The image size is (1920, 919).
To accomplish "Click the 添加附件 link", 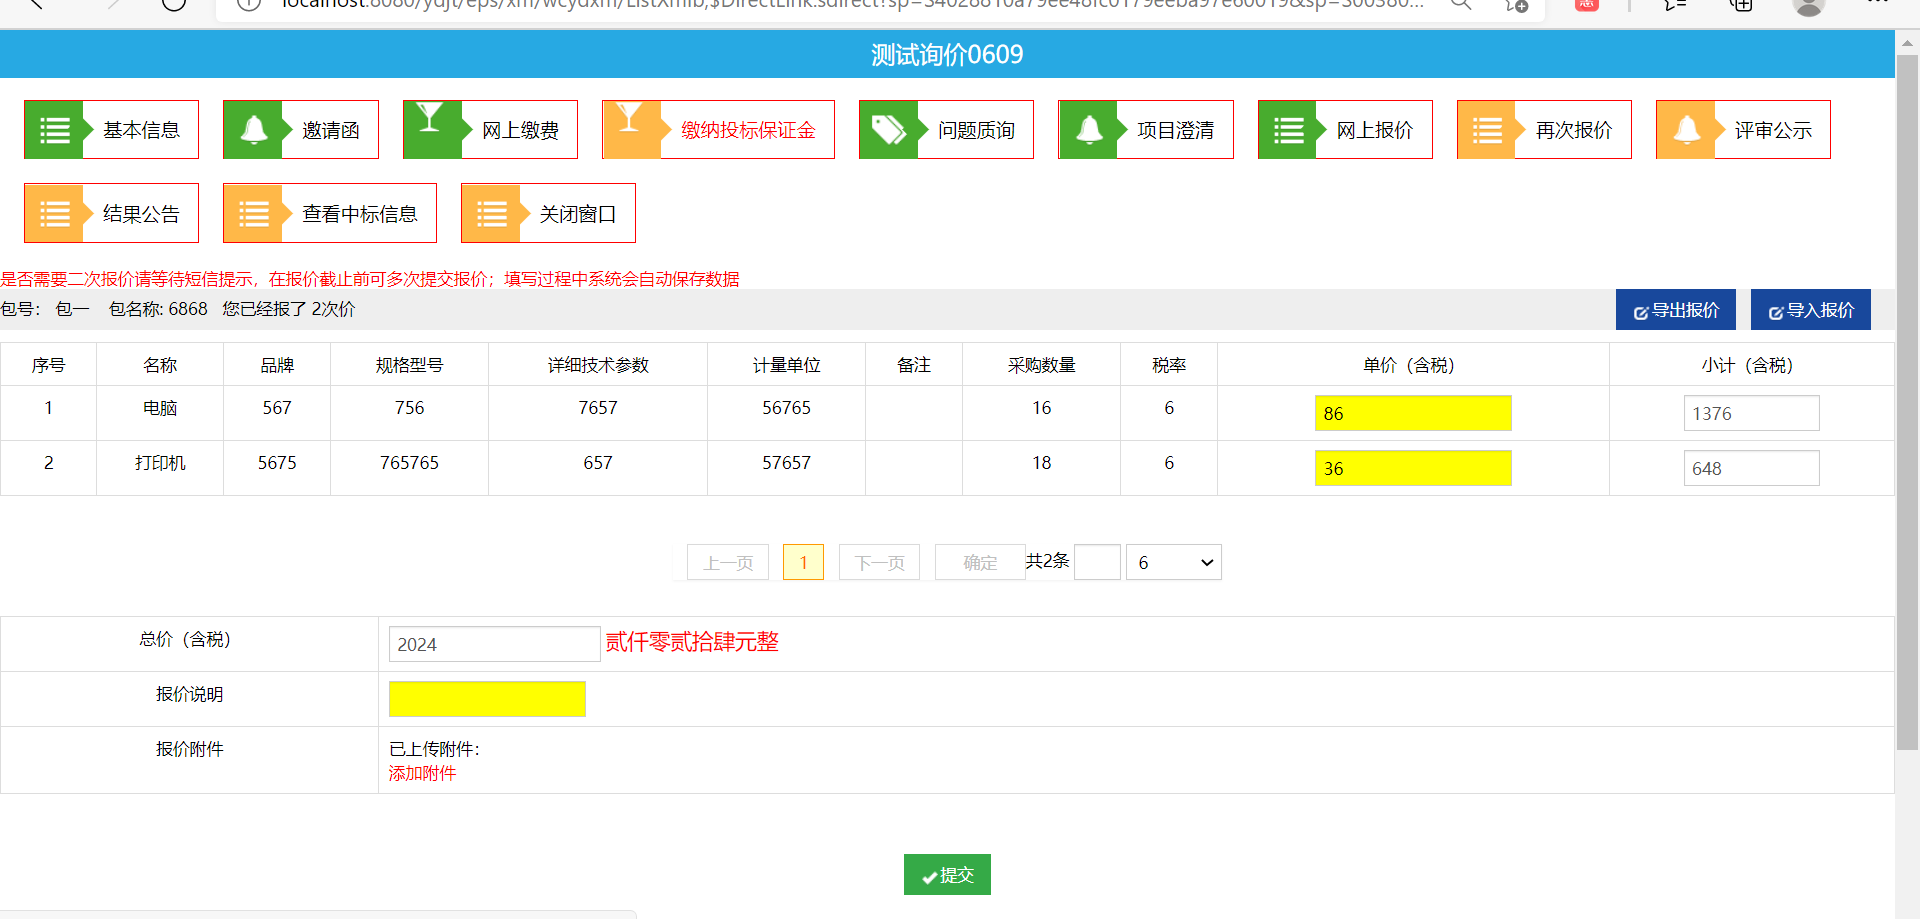I will click(x=422, y=773).
